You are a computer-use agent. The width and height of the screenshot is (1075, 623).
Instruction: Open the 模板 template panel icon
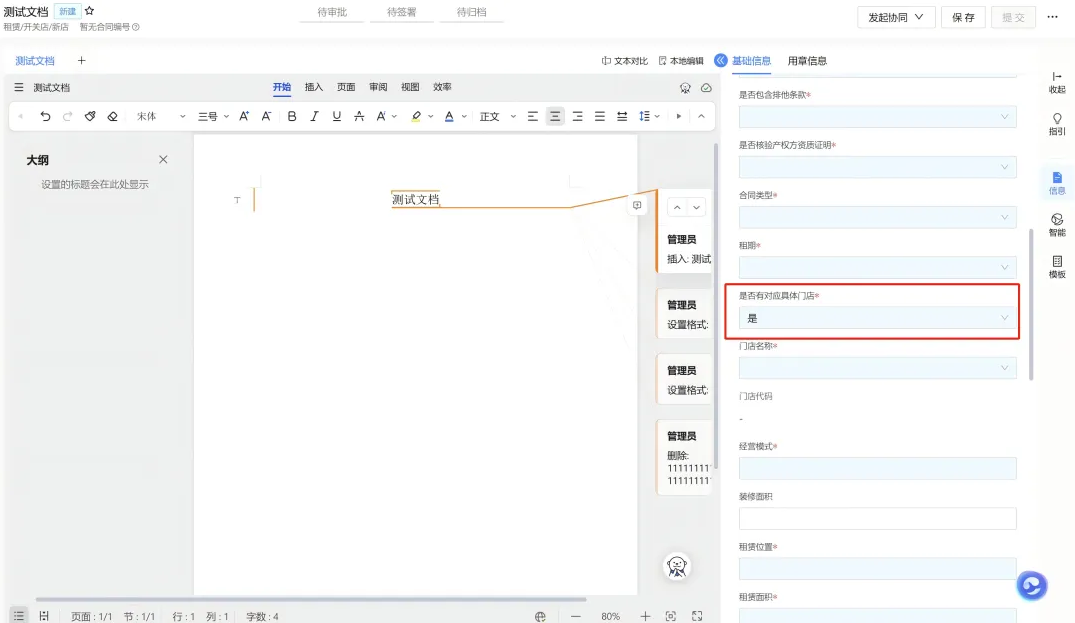click(x=1057, y=267)
